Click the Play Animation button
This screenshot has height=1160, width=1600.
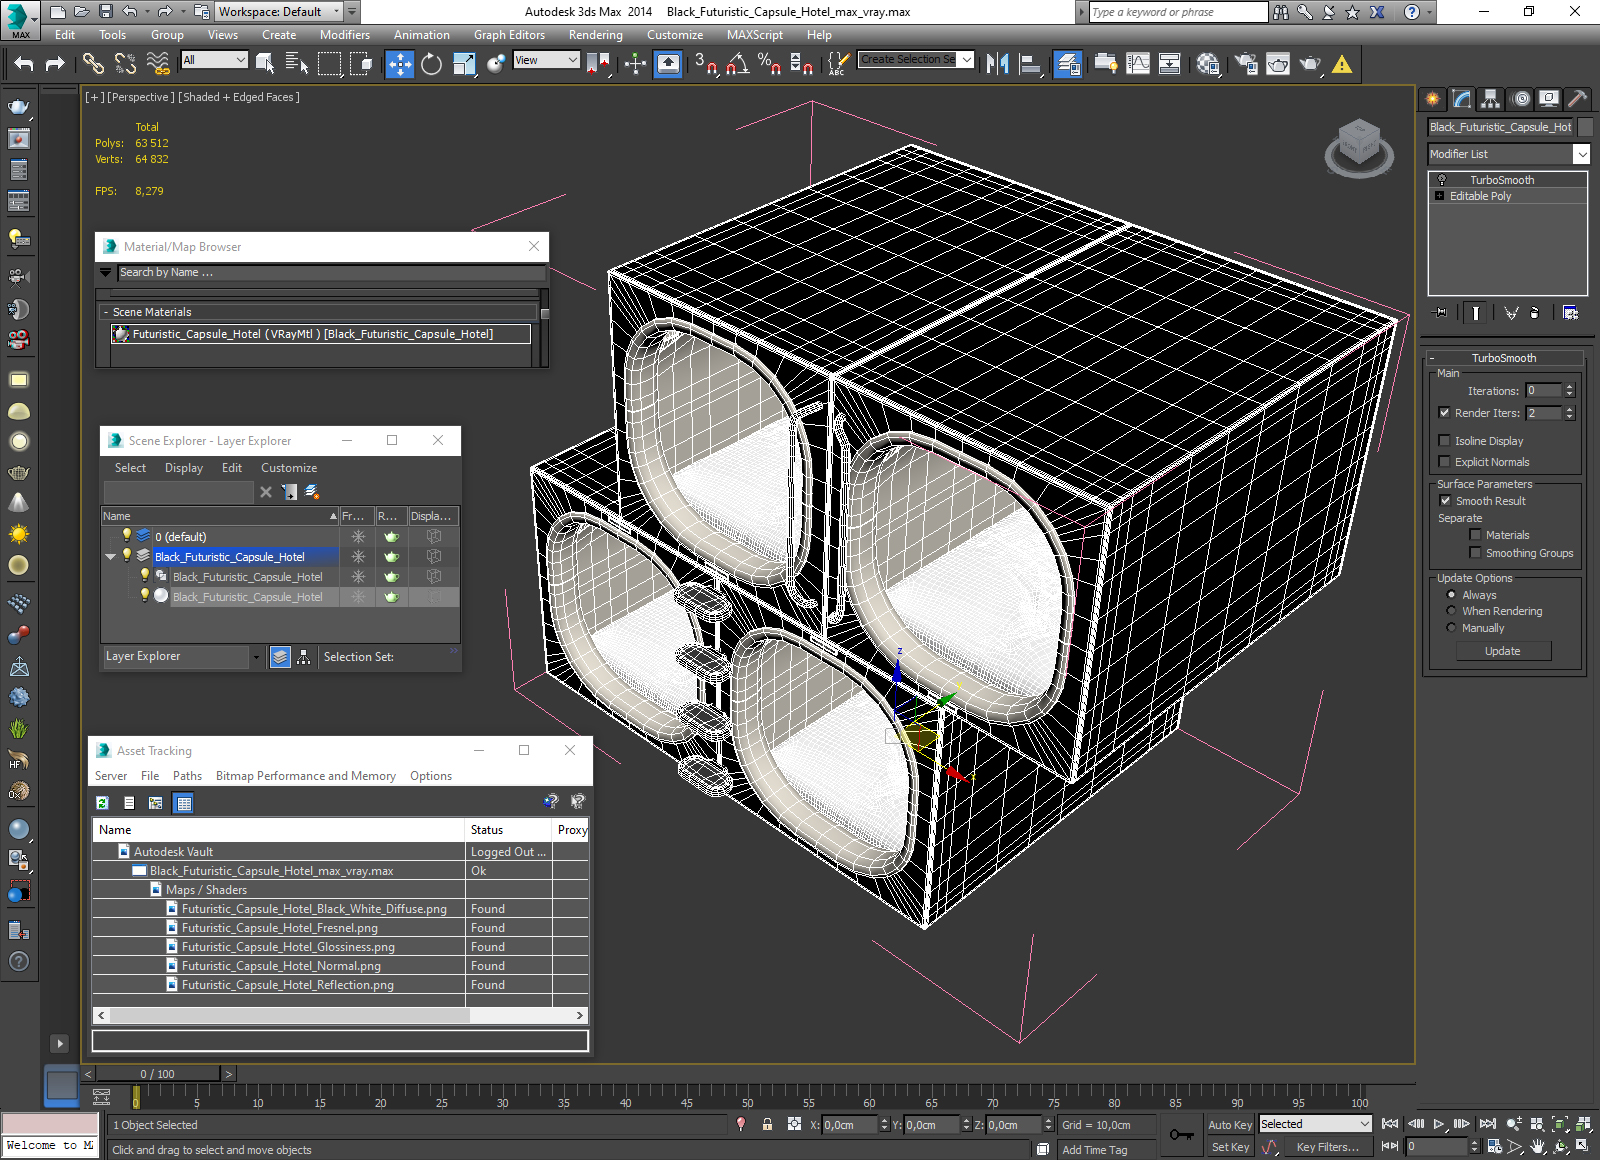coord(1439,1124)
